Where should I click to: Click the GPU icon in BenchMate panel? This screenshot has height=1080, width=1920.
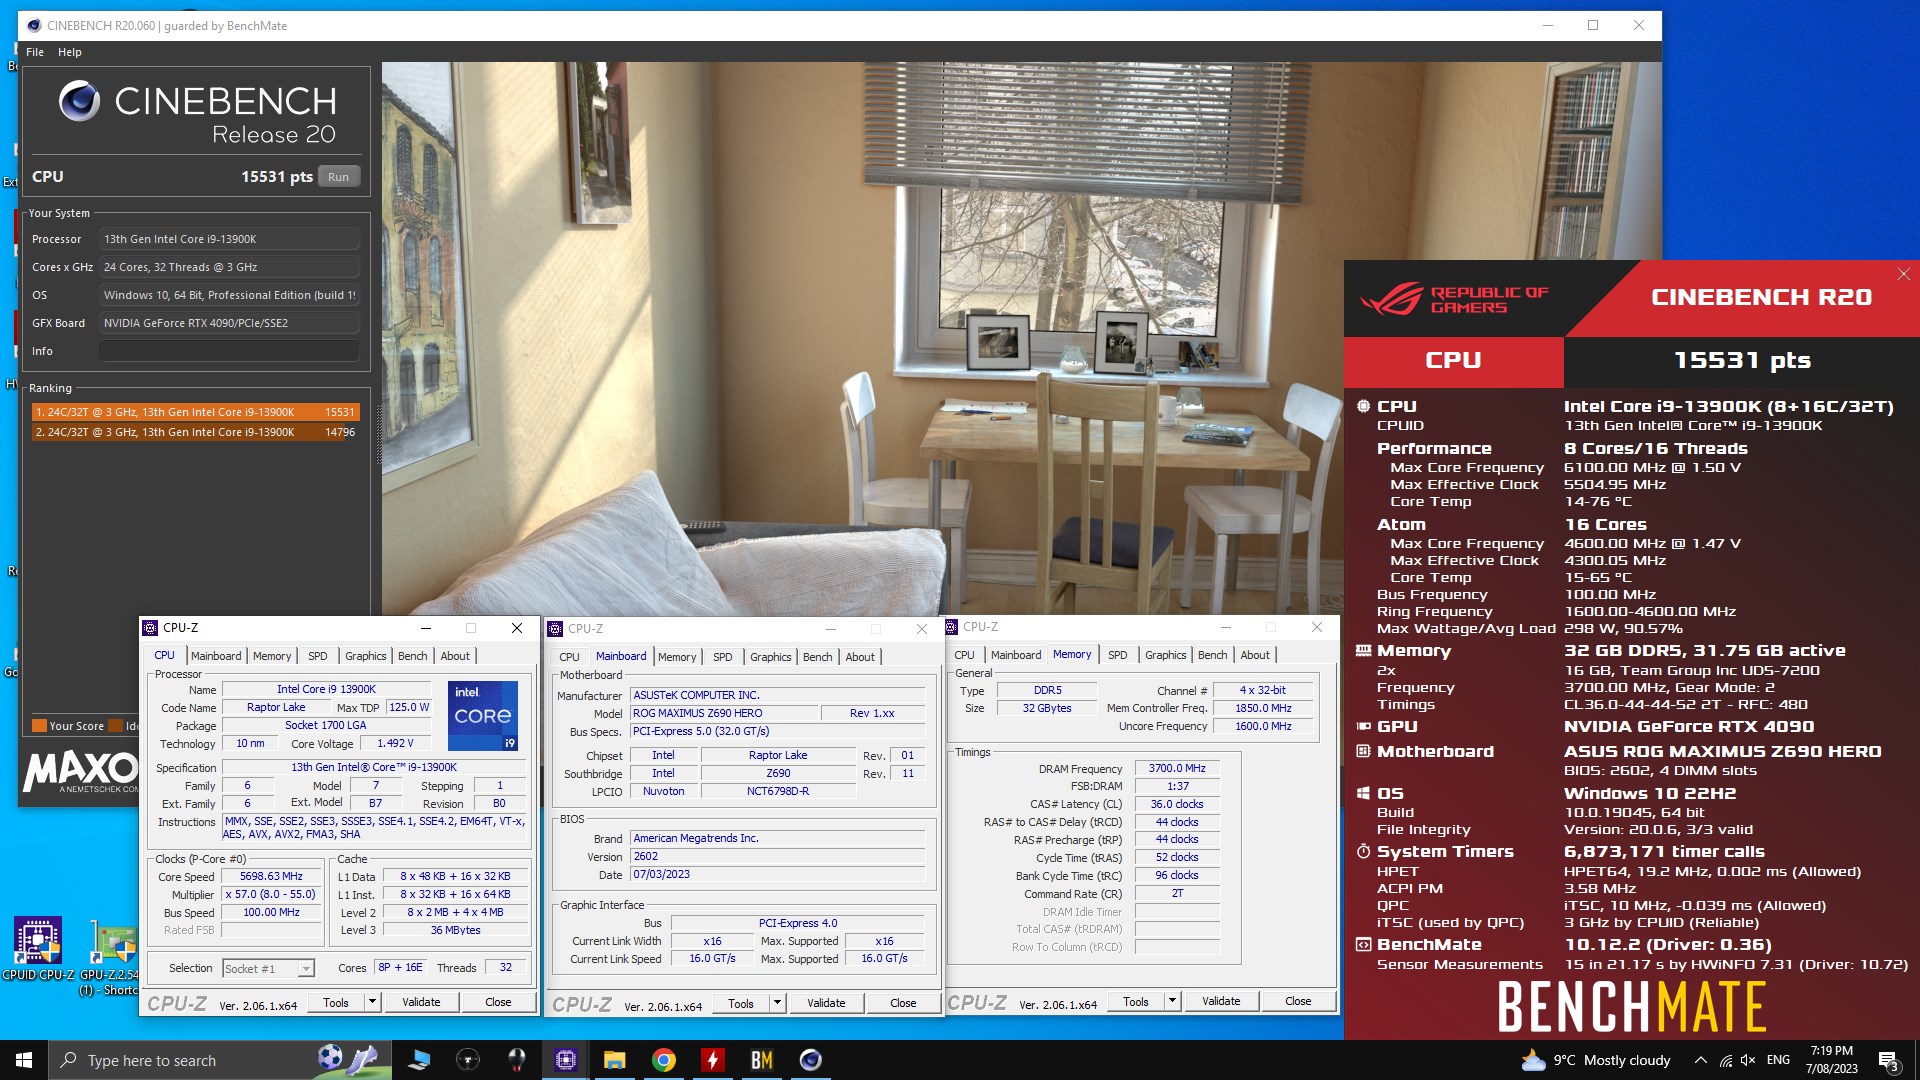[1363, 726]
